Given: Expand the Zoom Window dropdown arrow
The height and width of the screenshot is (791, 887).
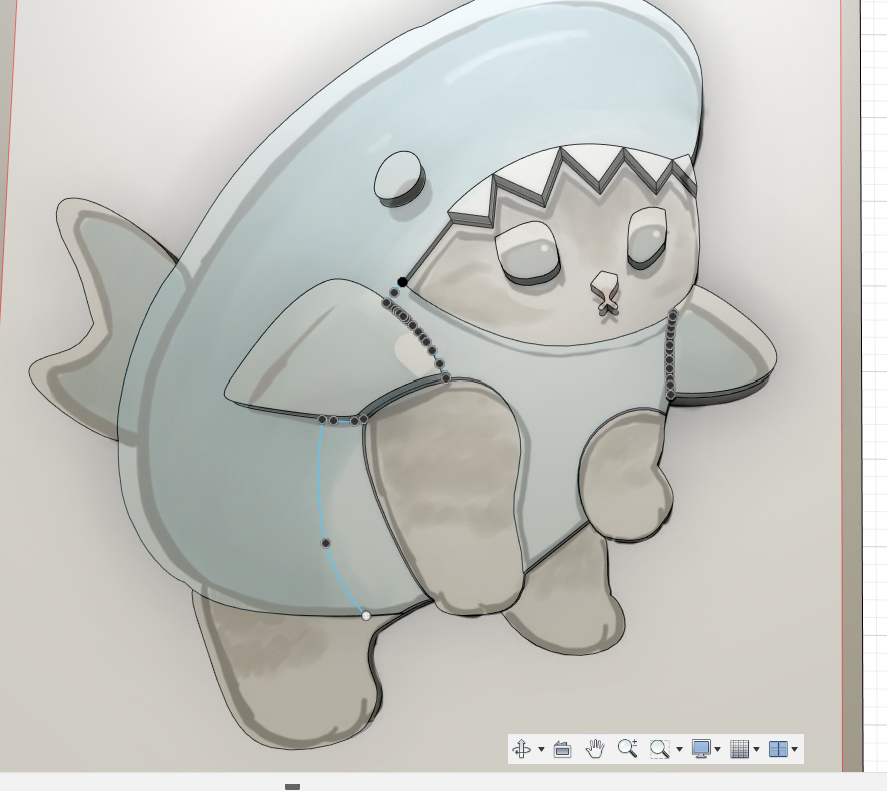Looking at the screenshot, I should (x=679, y=750).
